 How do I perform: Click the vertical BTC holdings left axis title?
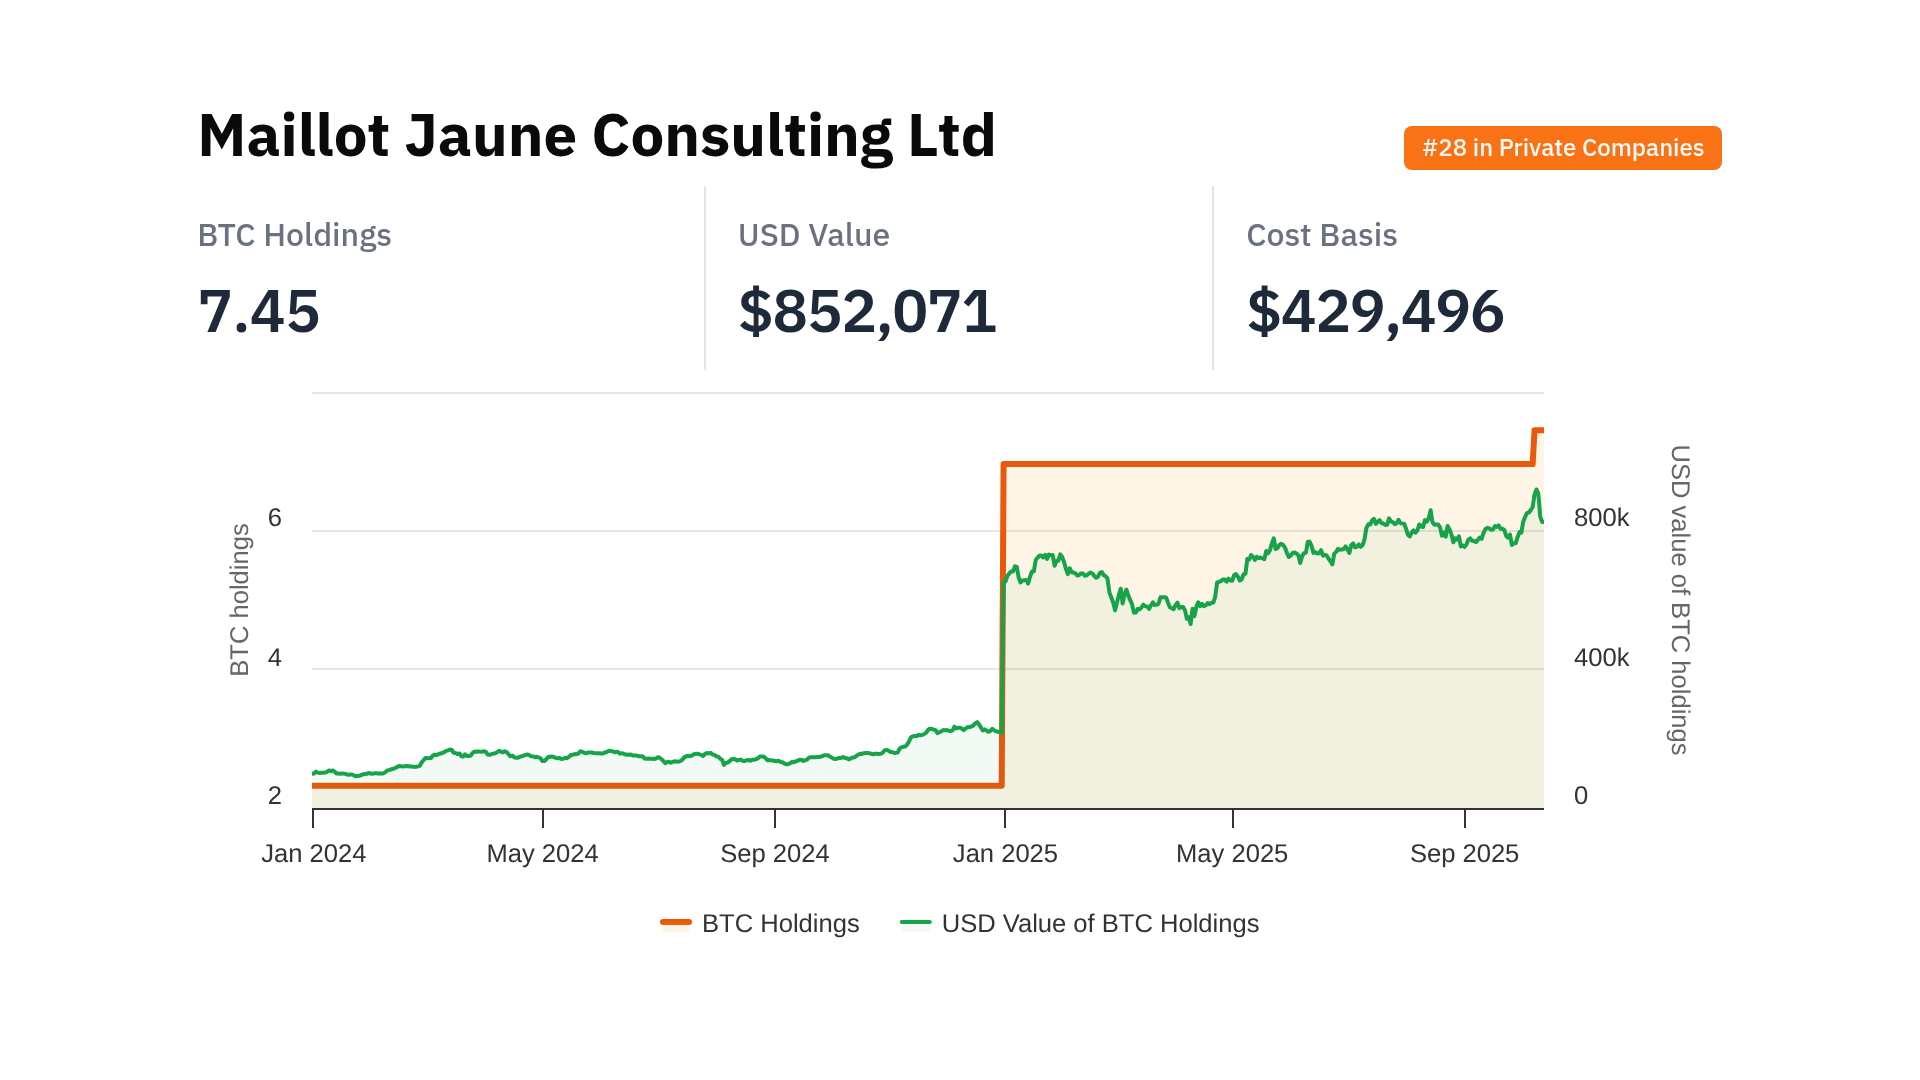[240, 600]
